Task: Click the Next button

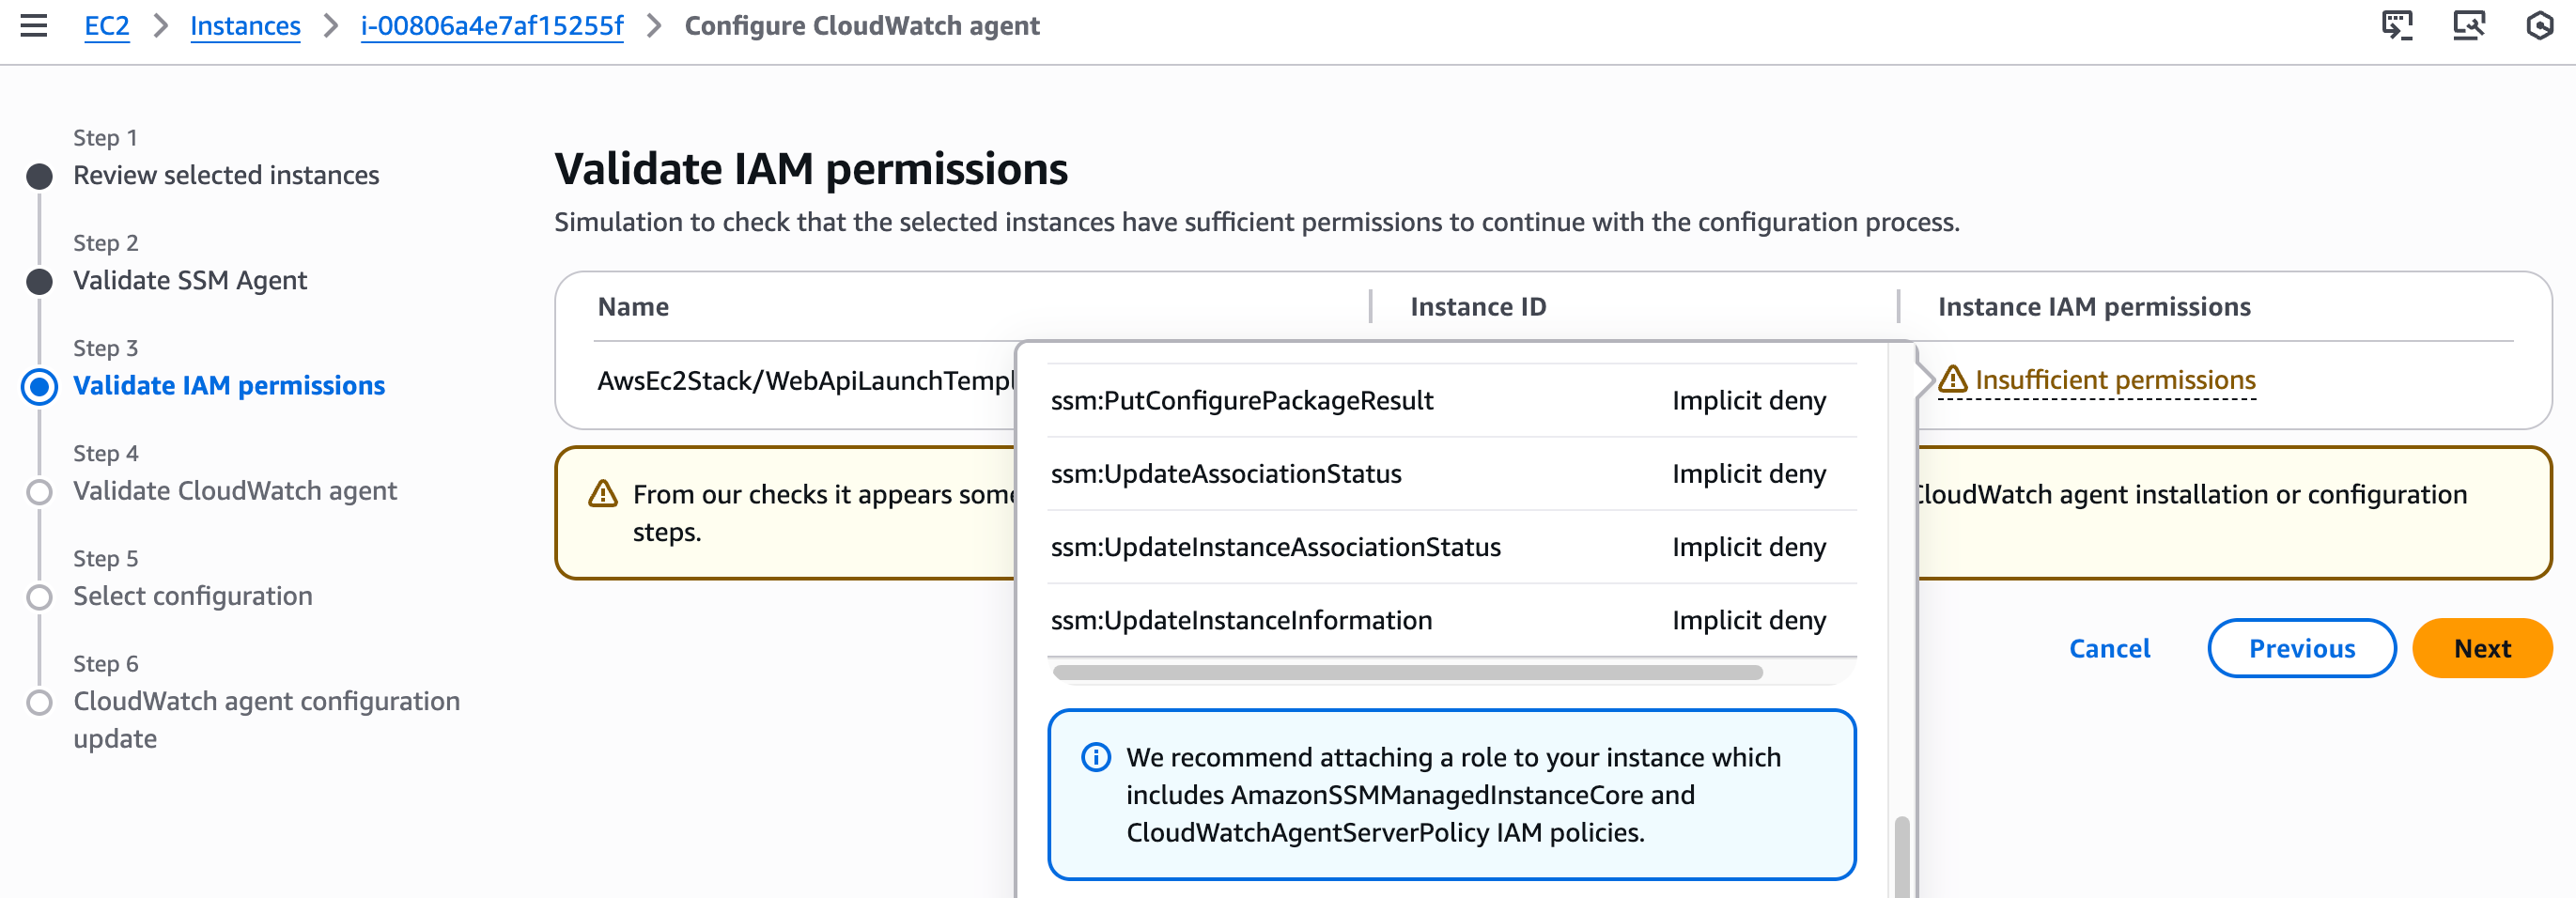Action: click(2482, 648)
